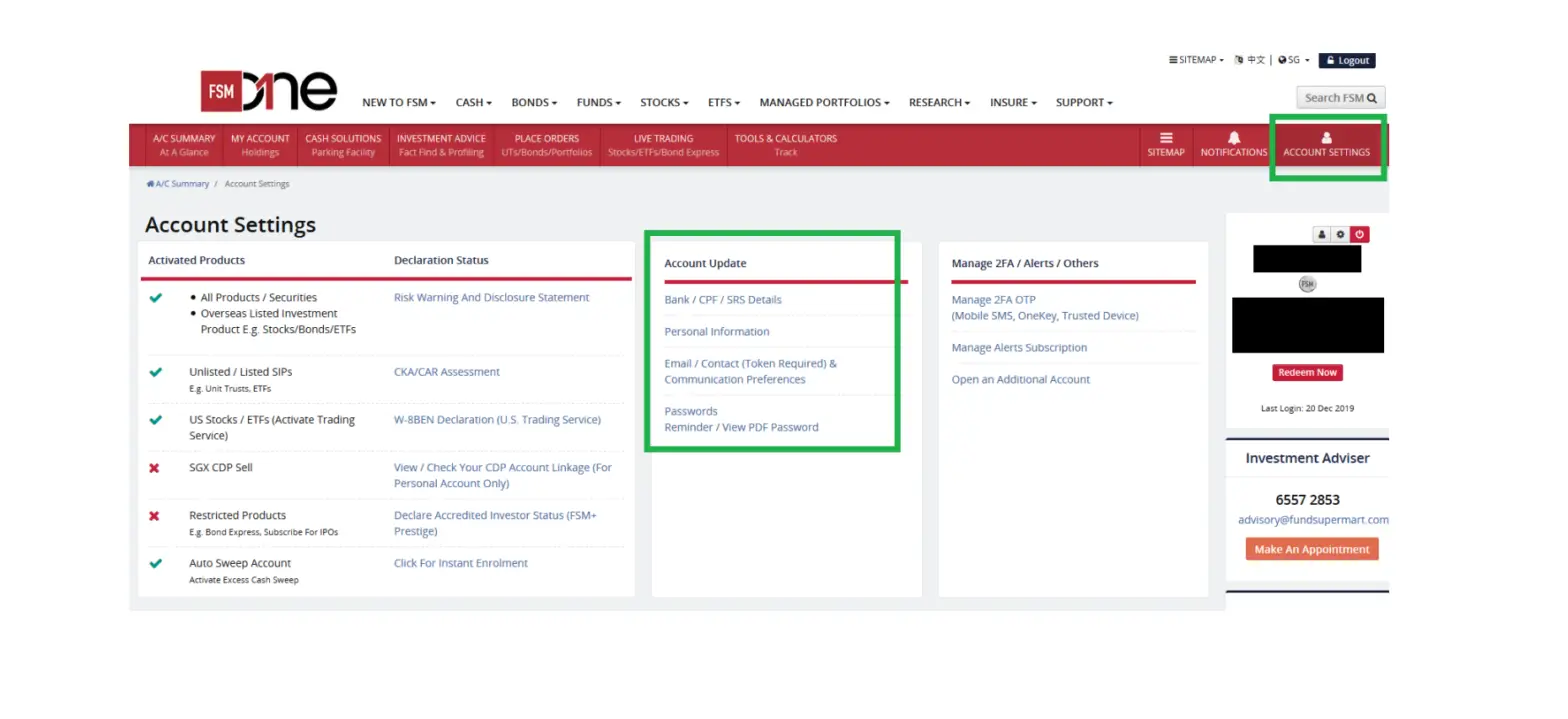
Task: Click the FSMOne logo
Action: tap(268, 91)
